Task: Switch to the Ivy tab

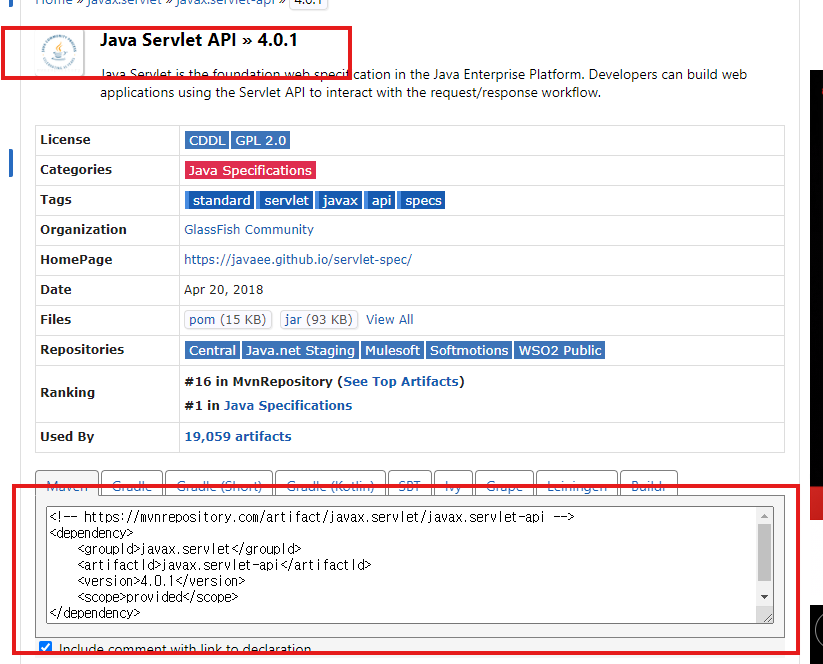Action: click(453, 483)
